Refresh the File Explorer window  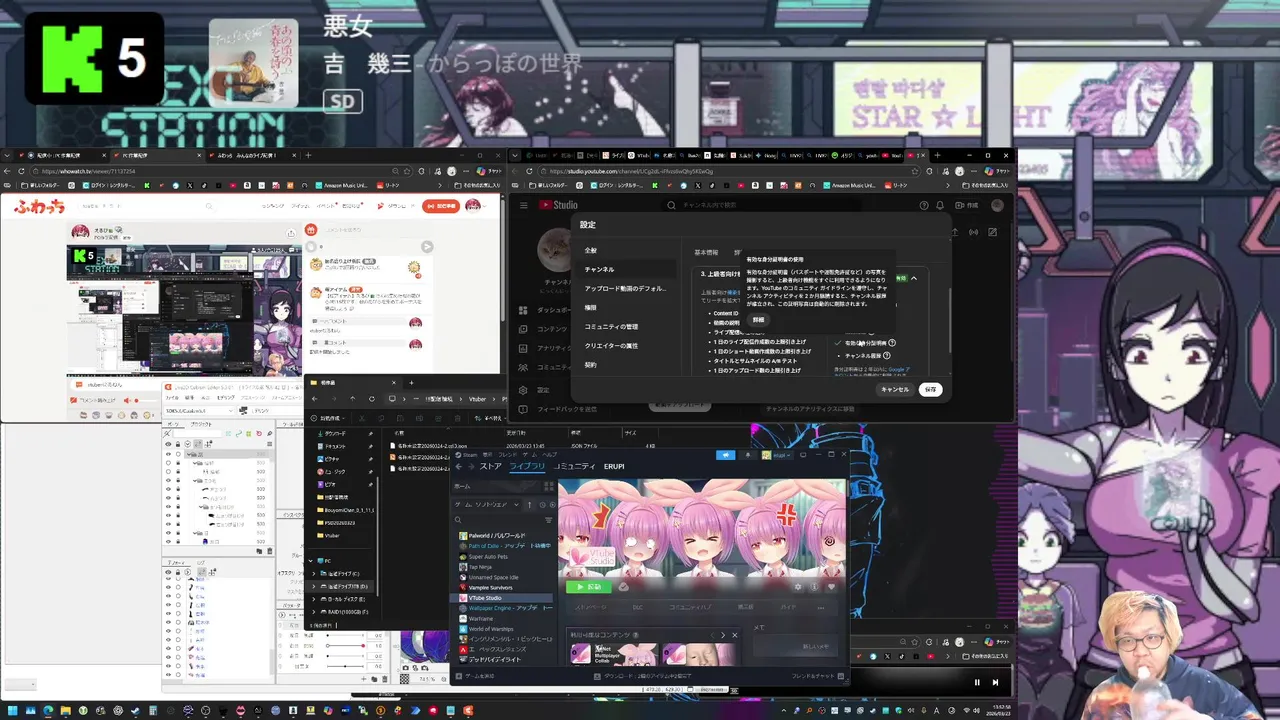point(372,398)
